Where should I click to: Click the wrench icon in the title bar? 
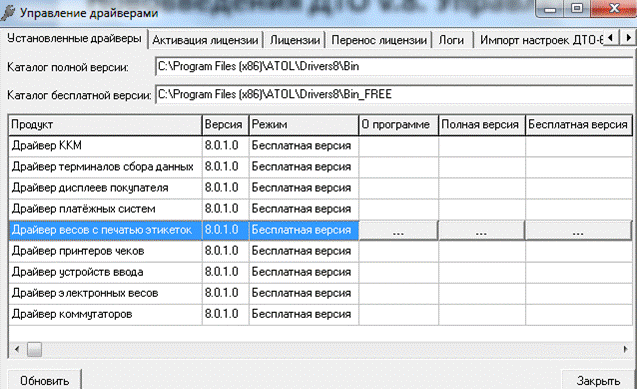coord(8,13)
